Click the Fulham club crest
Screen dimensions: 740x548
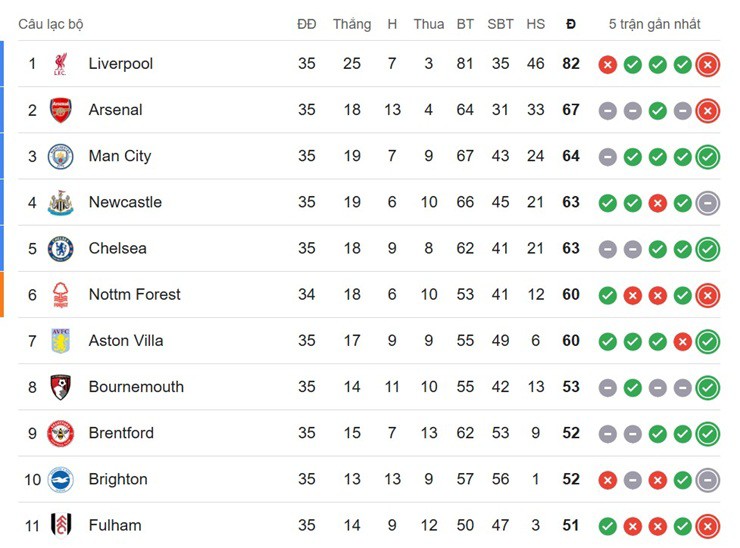tap(60, 525)
